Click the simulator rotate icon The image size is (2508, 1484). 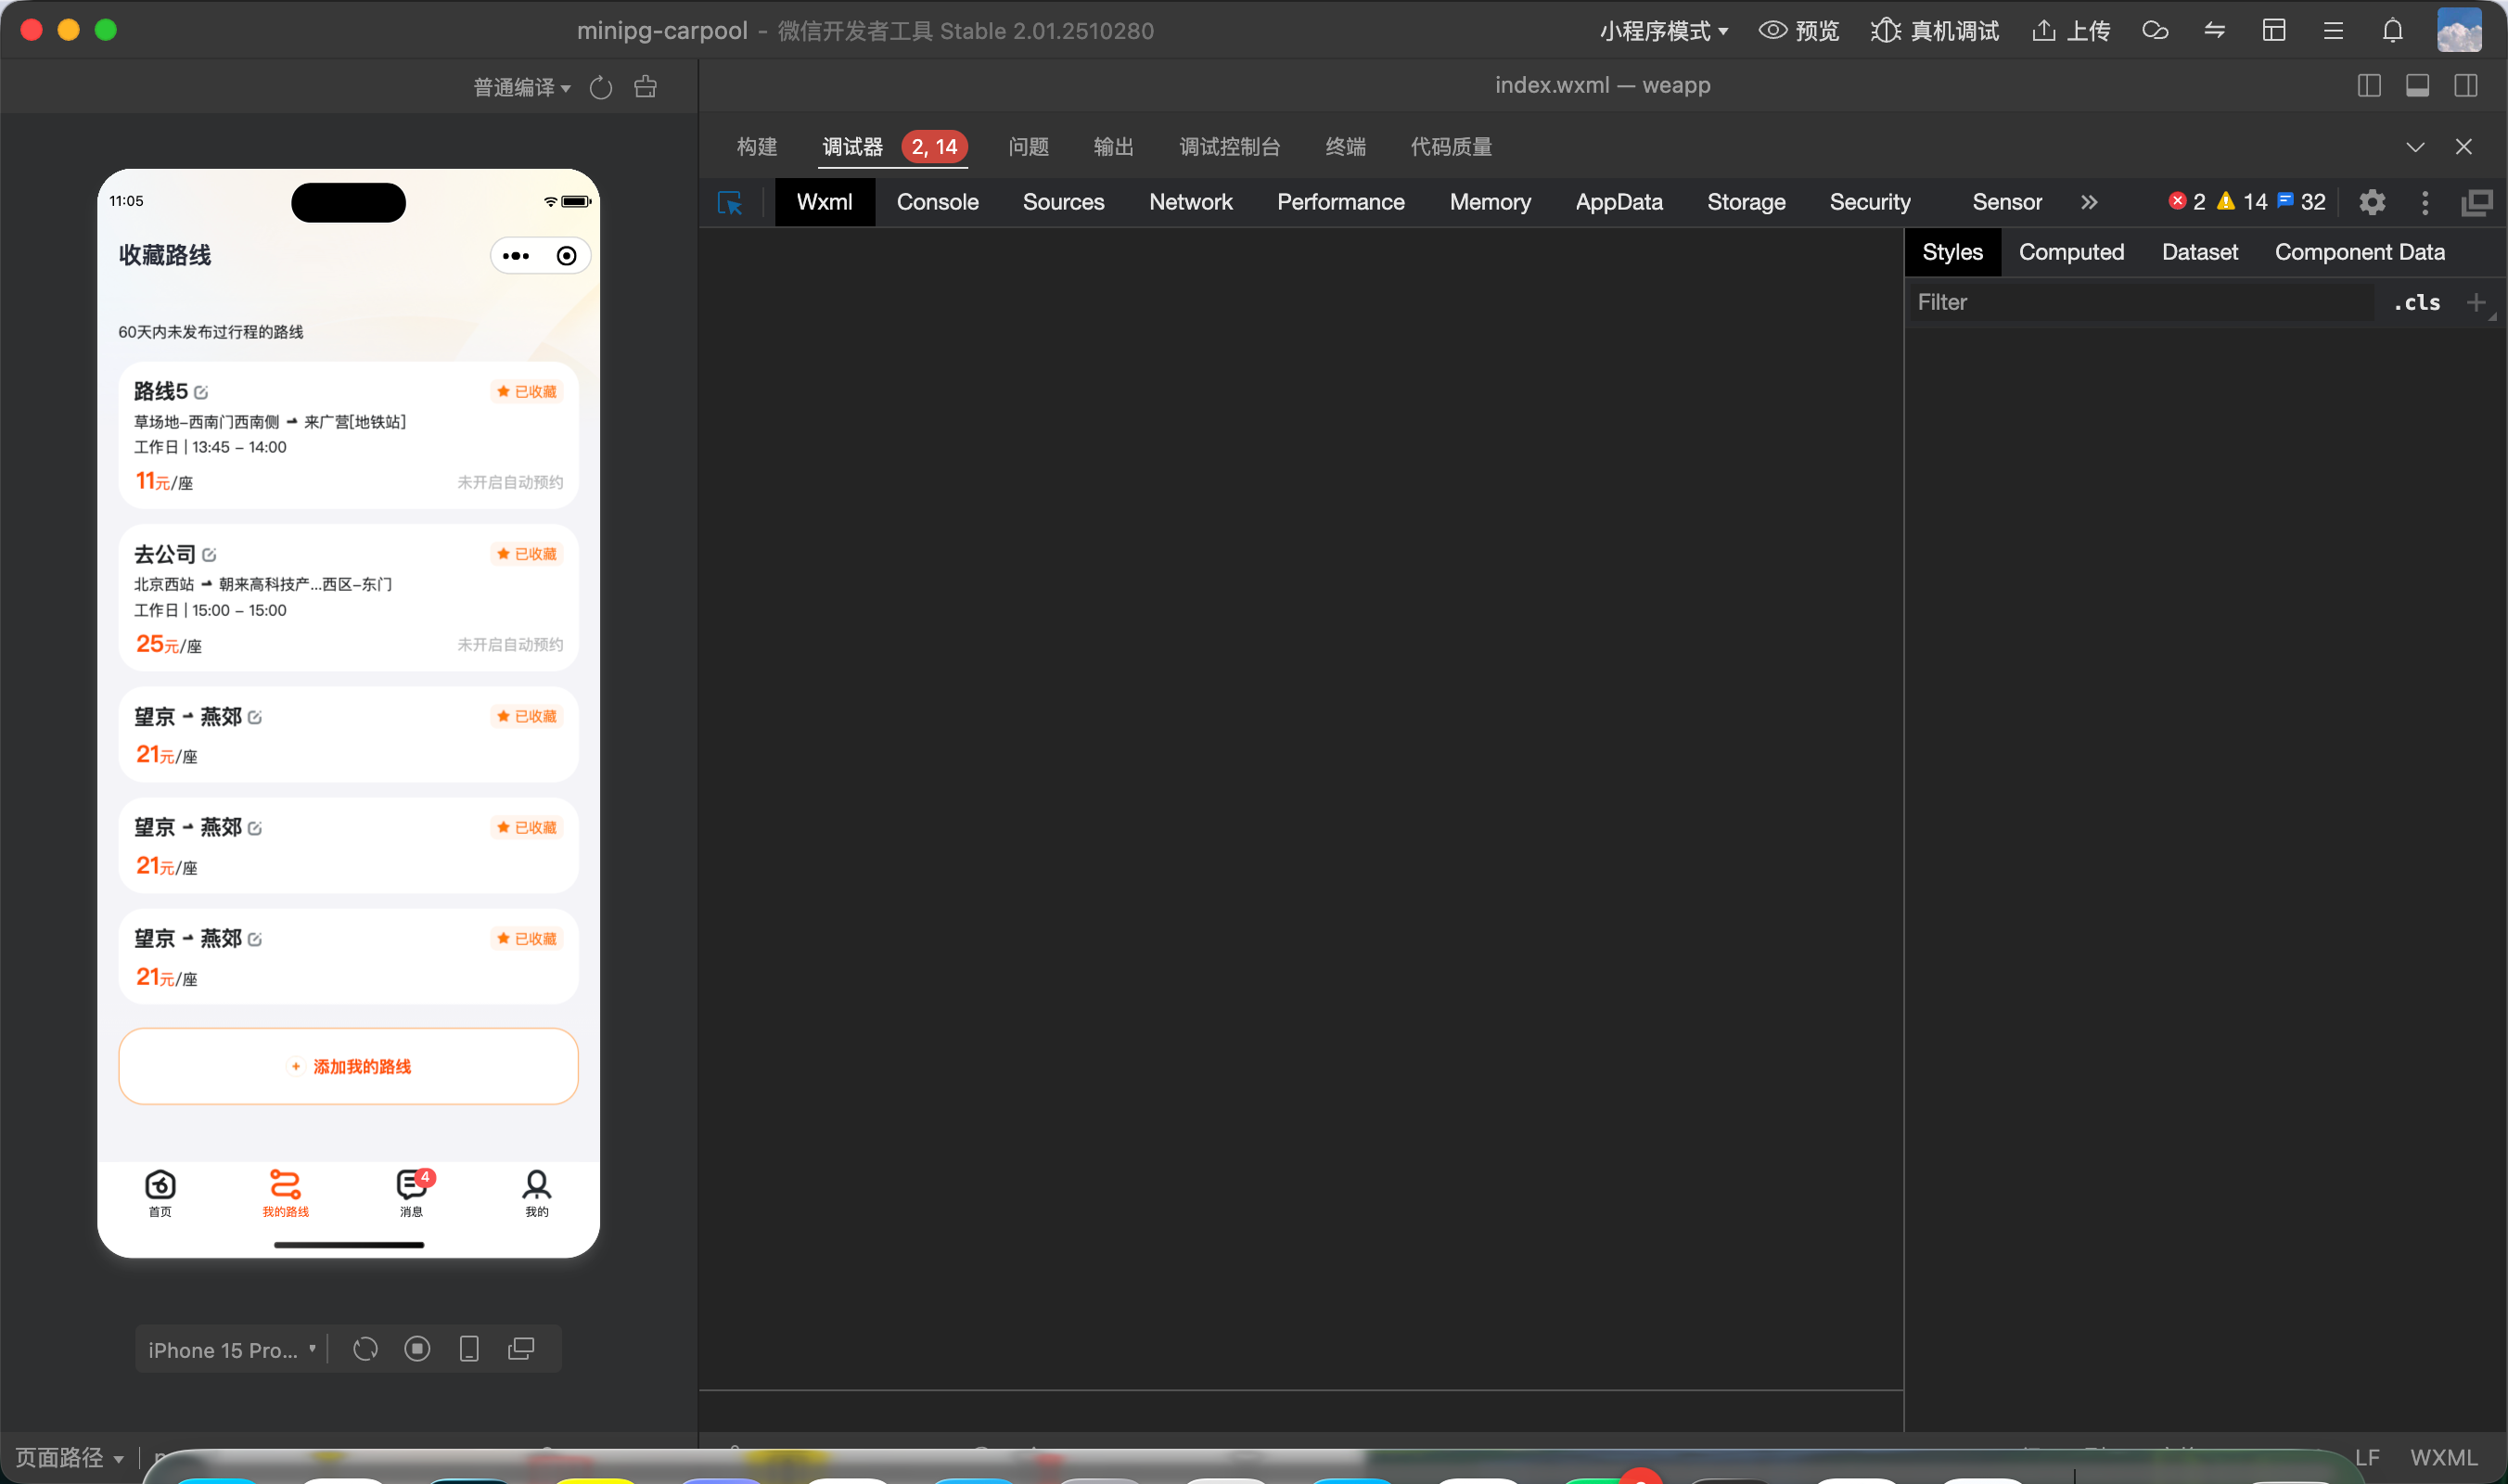tap(365, 1349)
